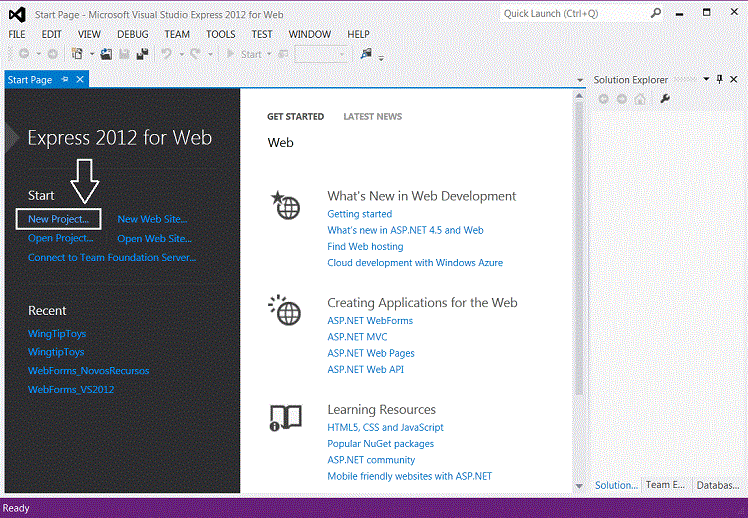Open the Redo history dropdown arrow

tap(210, 54)
